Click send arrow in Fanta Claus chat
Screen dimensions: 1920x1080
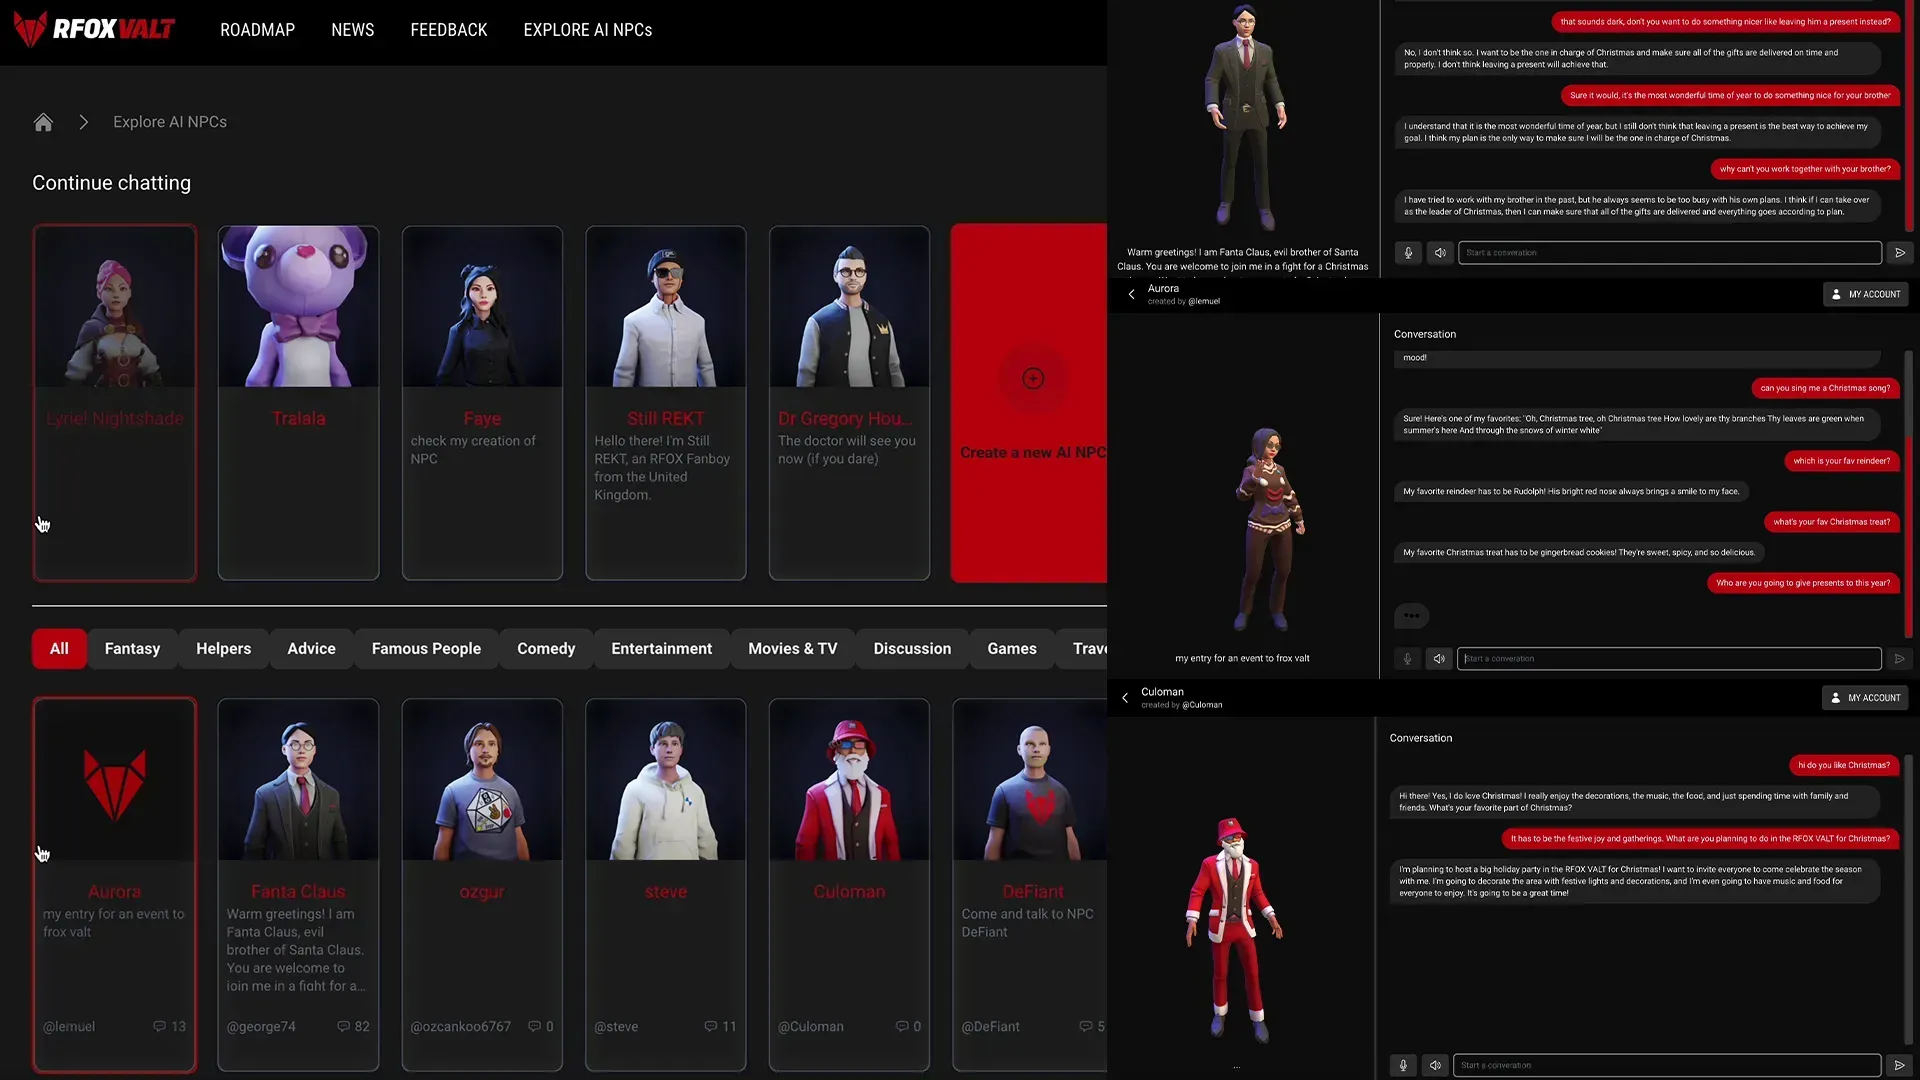[1900, 253]
